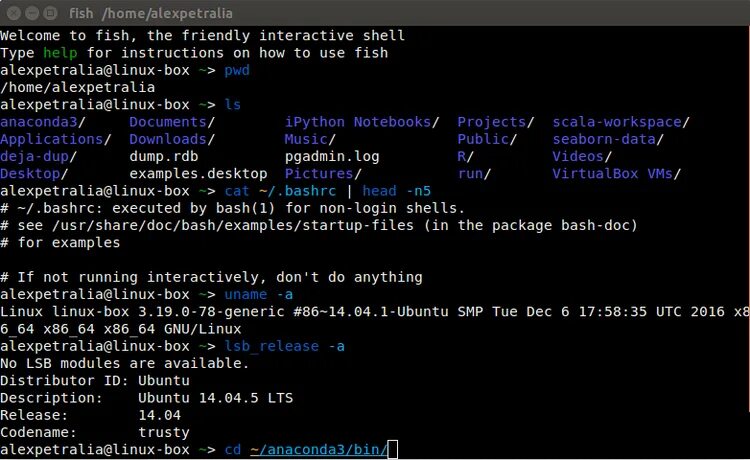750x460 pixels.
Task: Select the 'iPython Notebooks/' directory entry
Action: (362, 122)
